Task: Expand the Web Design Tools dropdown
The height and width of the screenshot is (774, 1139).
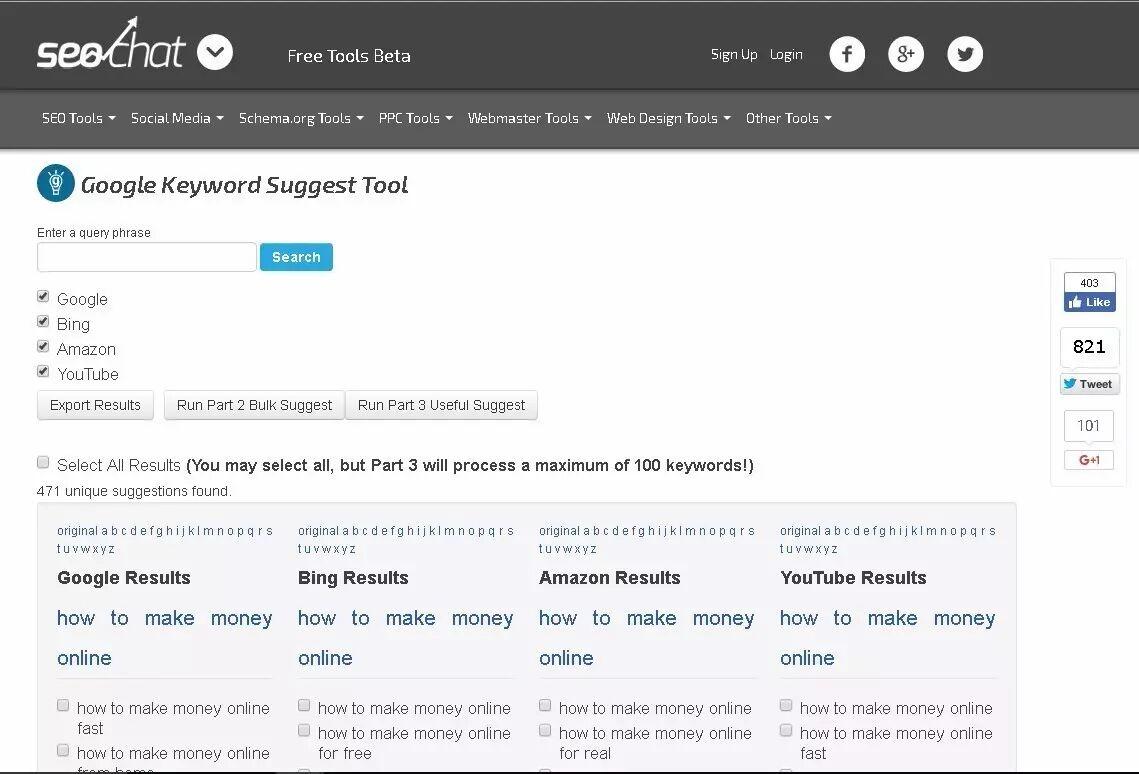Action: pos(668,118)
